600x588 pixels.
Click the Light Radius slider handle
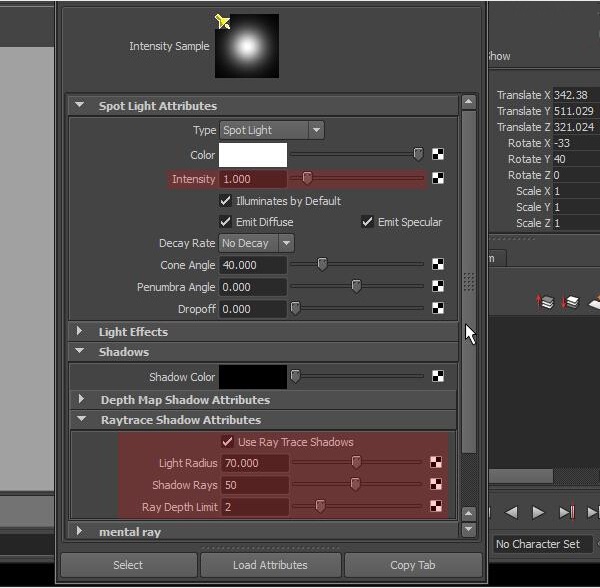point(356,462)
